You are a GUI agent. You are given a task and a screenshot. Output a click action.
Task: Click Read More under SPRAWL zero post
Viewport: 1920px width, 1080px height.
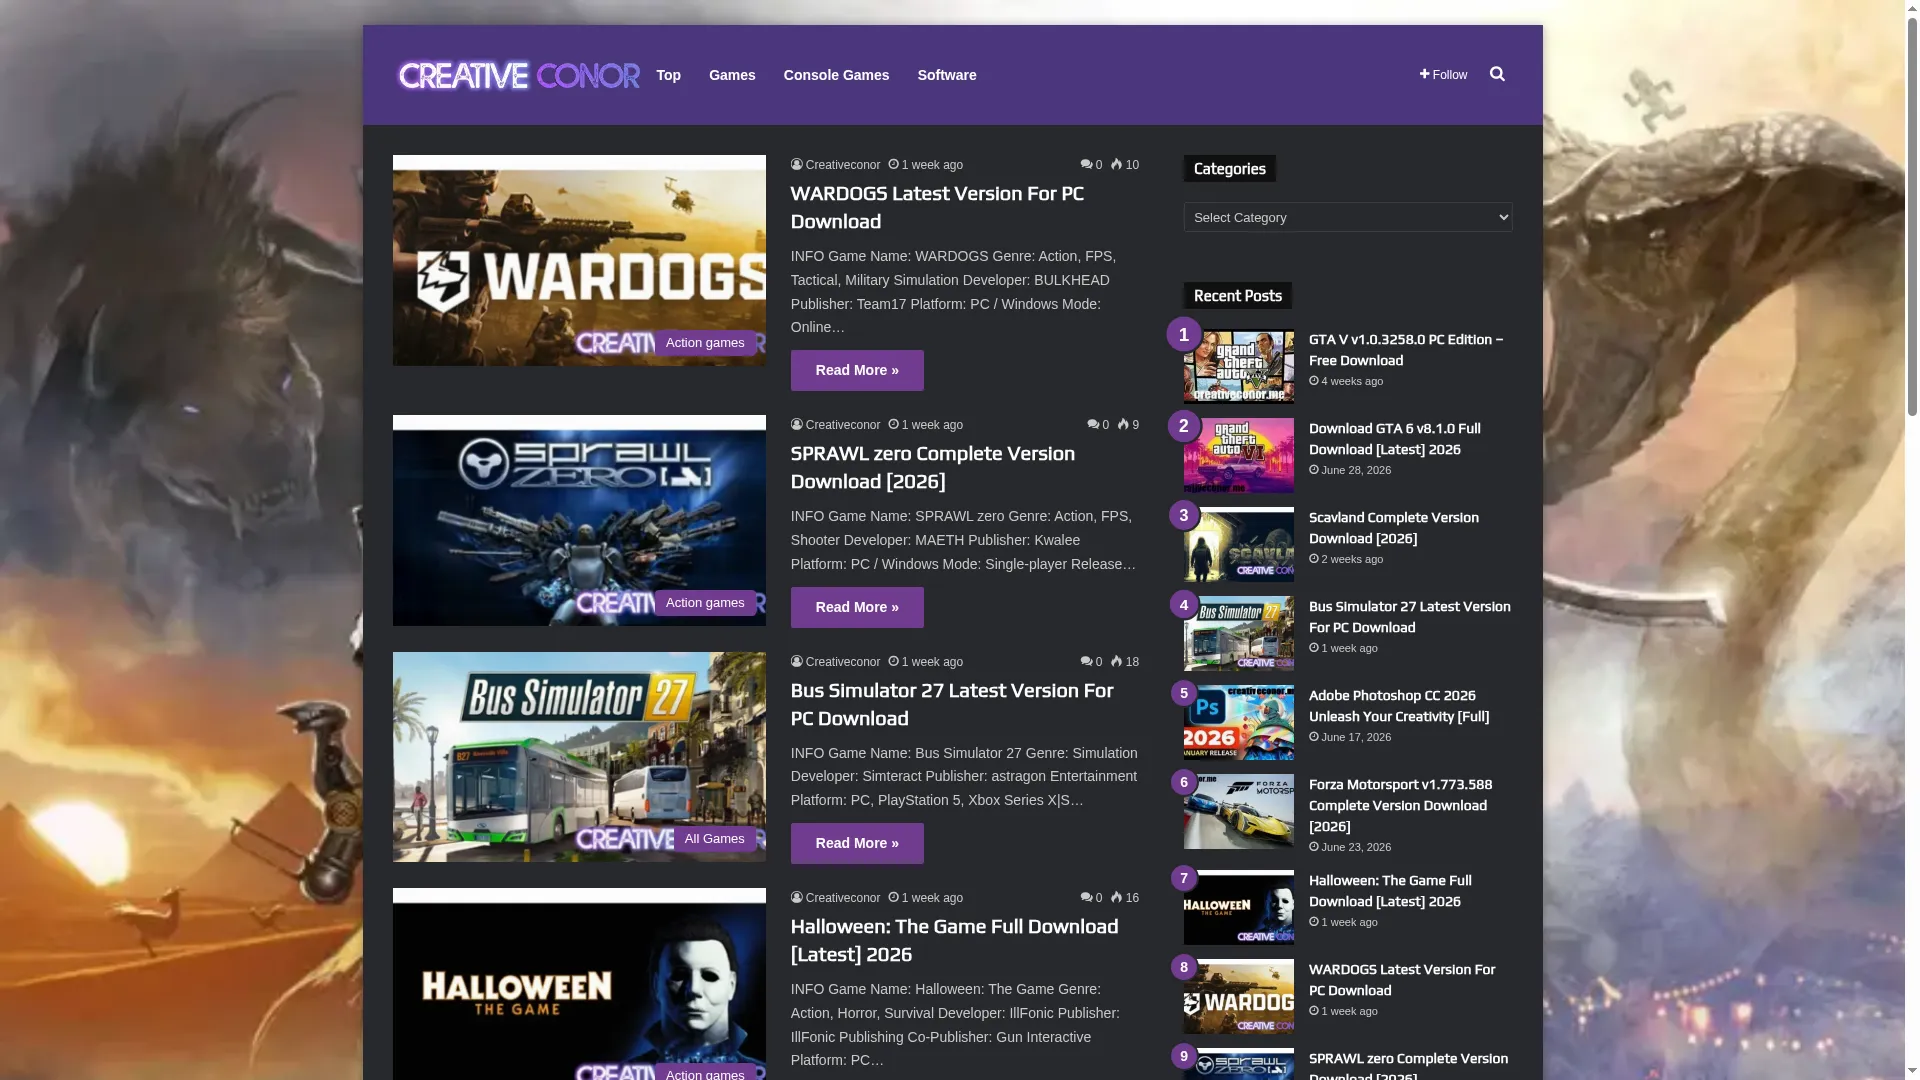[x=857, y=607]
